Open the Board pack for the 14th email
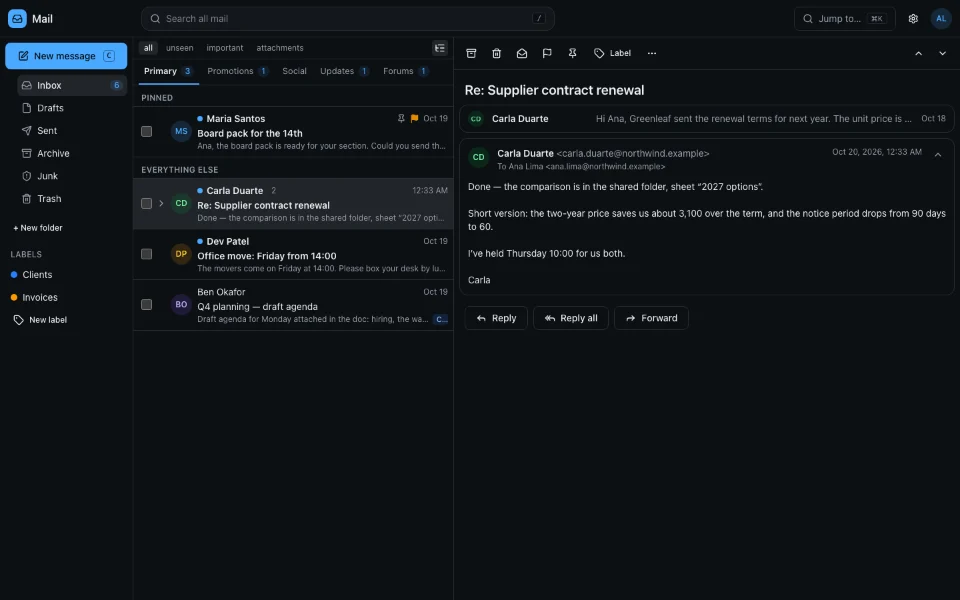 [x=293, y=132]
